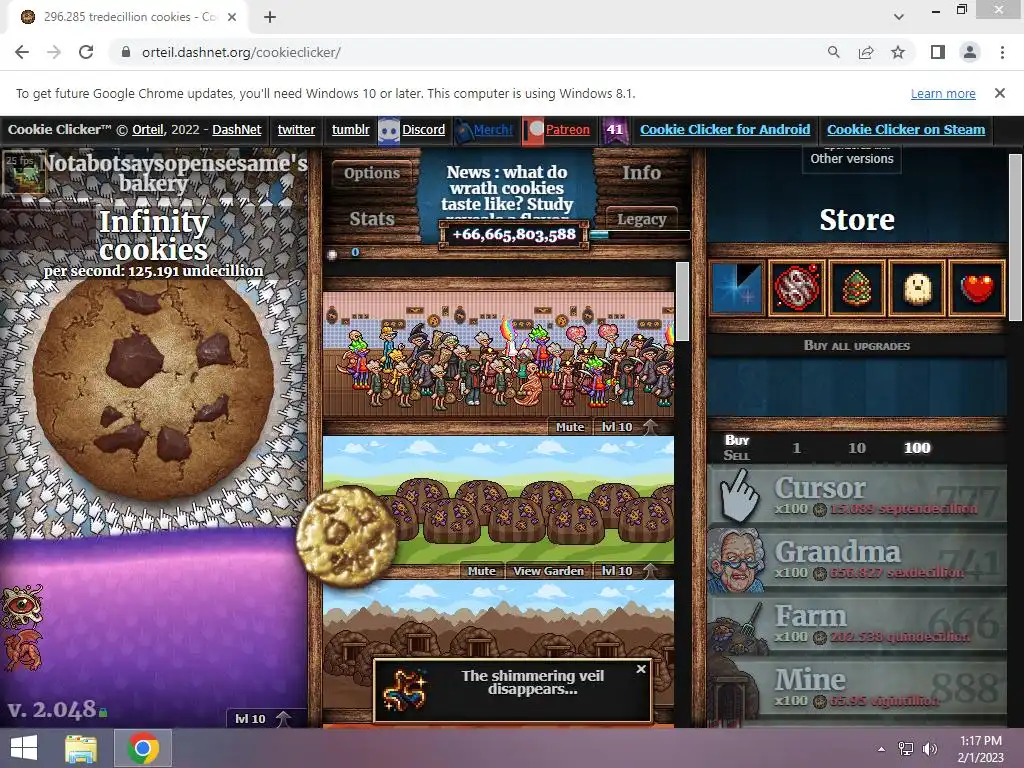Buy the blue sparkle upgrade
1024x768 pixels.
pos(737,288)
